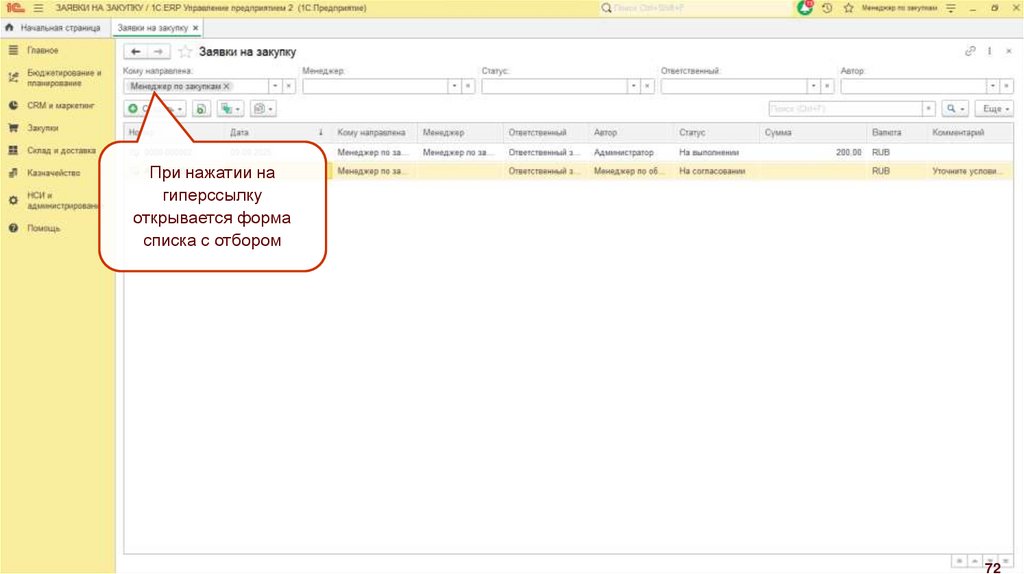This screenshot has height=574, width=1024.
Task: Add Заявки на закупку to favorites star
Action: click(184, 51)
